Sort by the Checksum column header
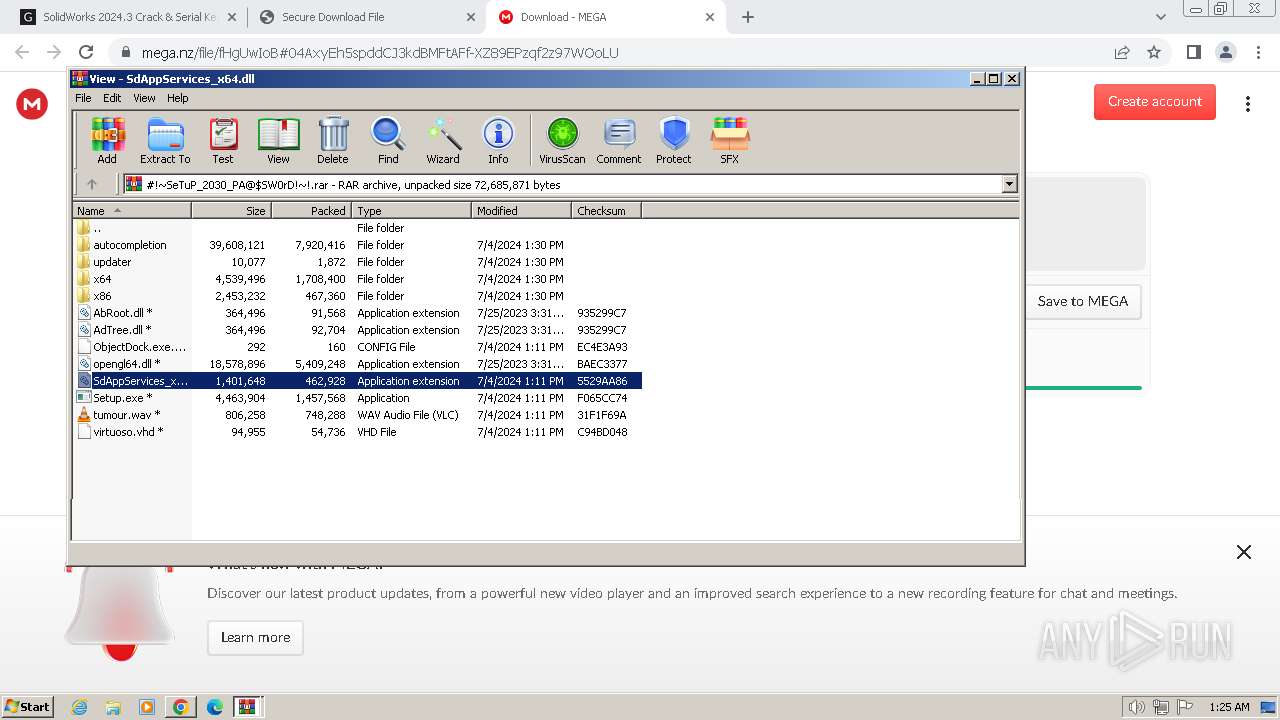 (x=606, y=210)
